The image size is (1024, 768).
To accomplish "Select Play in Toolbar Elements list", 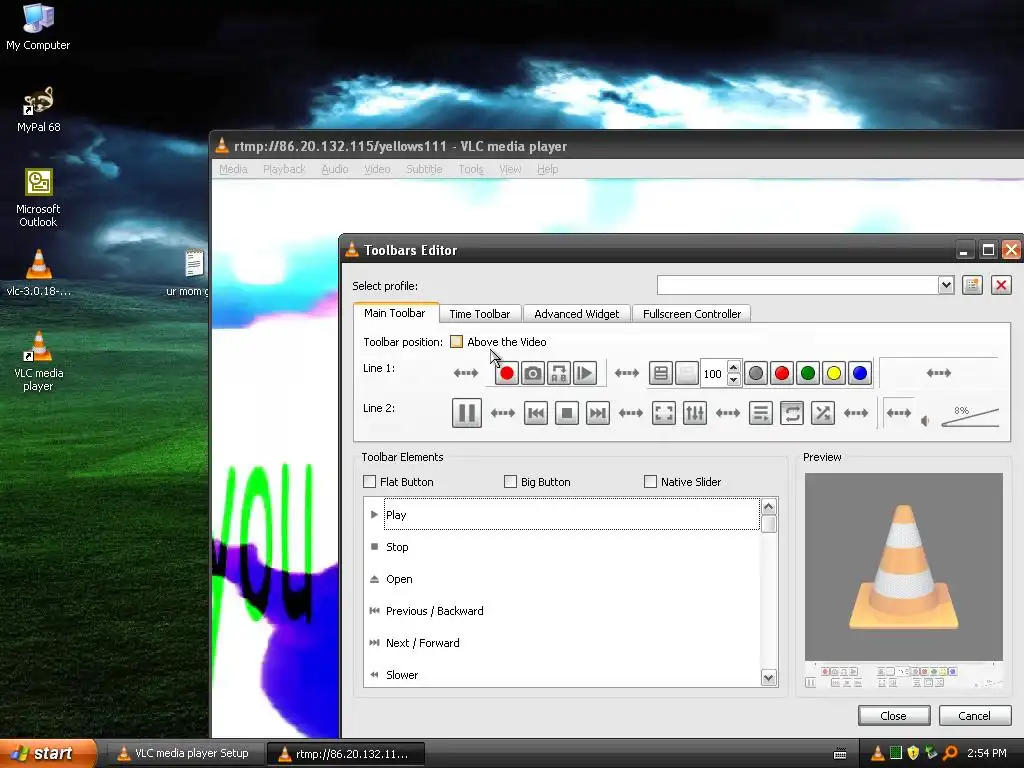I will (x=562, y=515).
